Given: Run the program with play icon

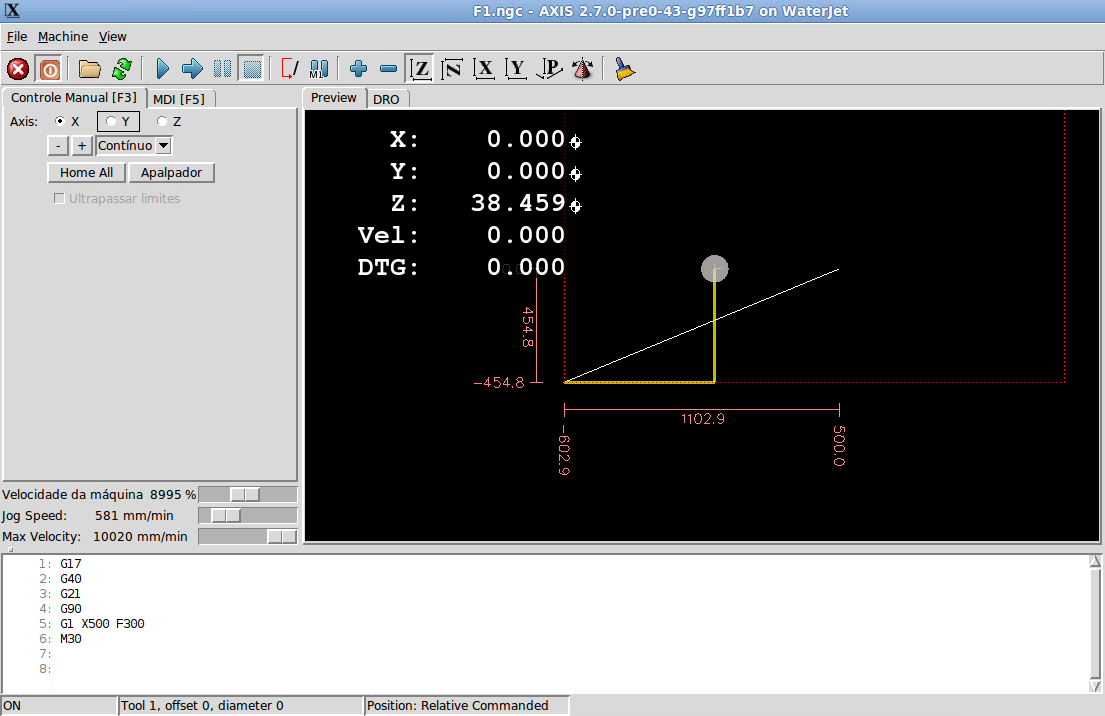Looking at the screenshot, I should (x=163, y=69).
